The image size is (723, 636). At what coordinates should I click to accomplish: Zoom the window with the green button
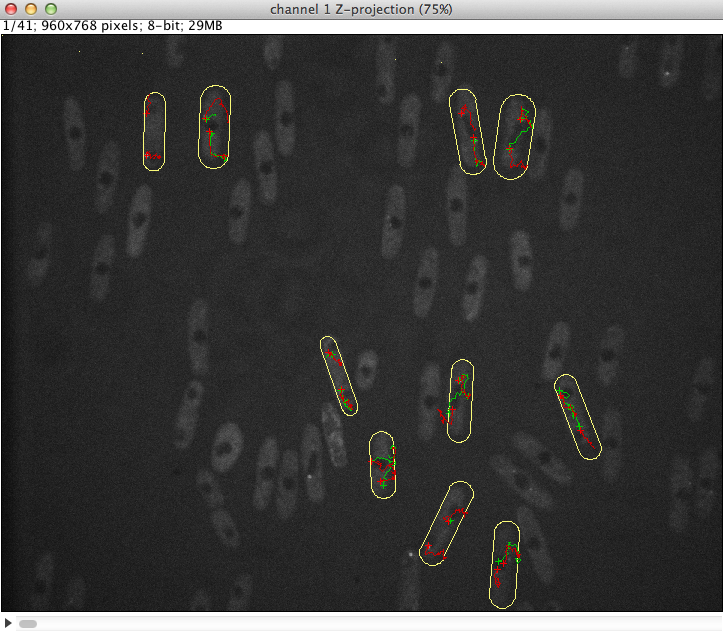click(x=51, y=9)
